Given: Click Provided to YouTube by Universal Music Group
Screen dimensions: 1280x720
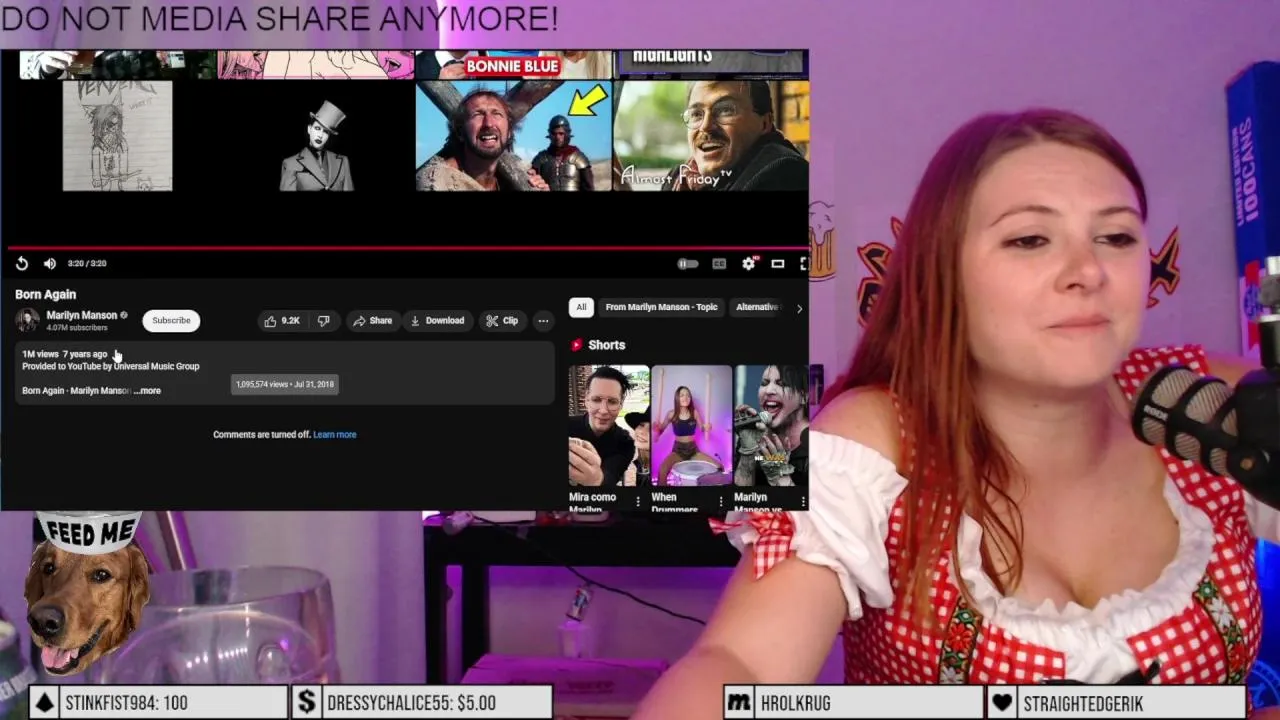Looking at the screenshot, I should [x=111, y=366].
